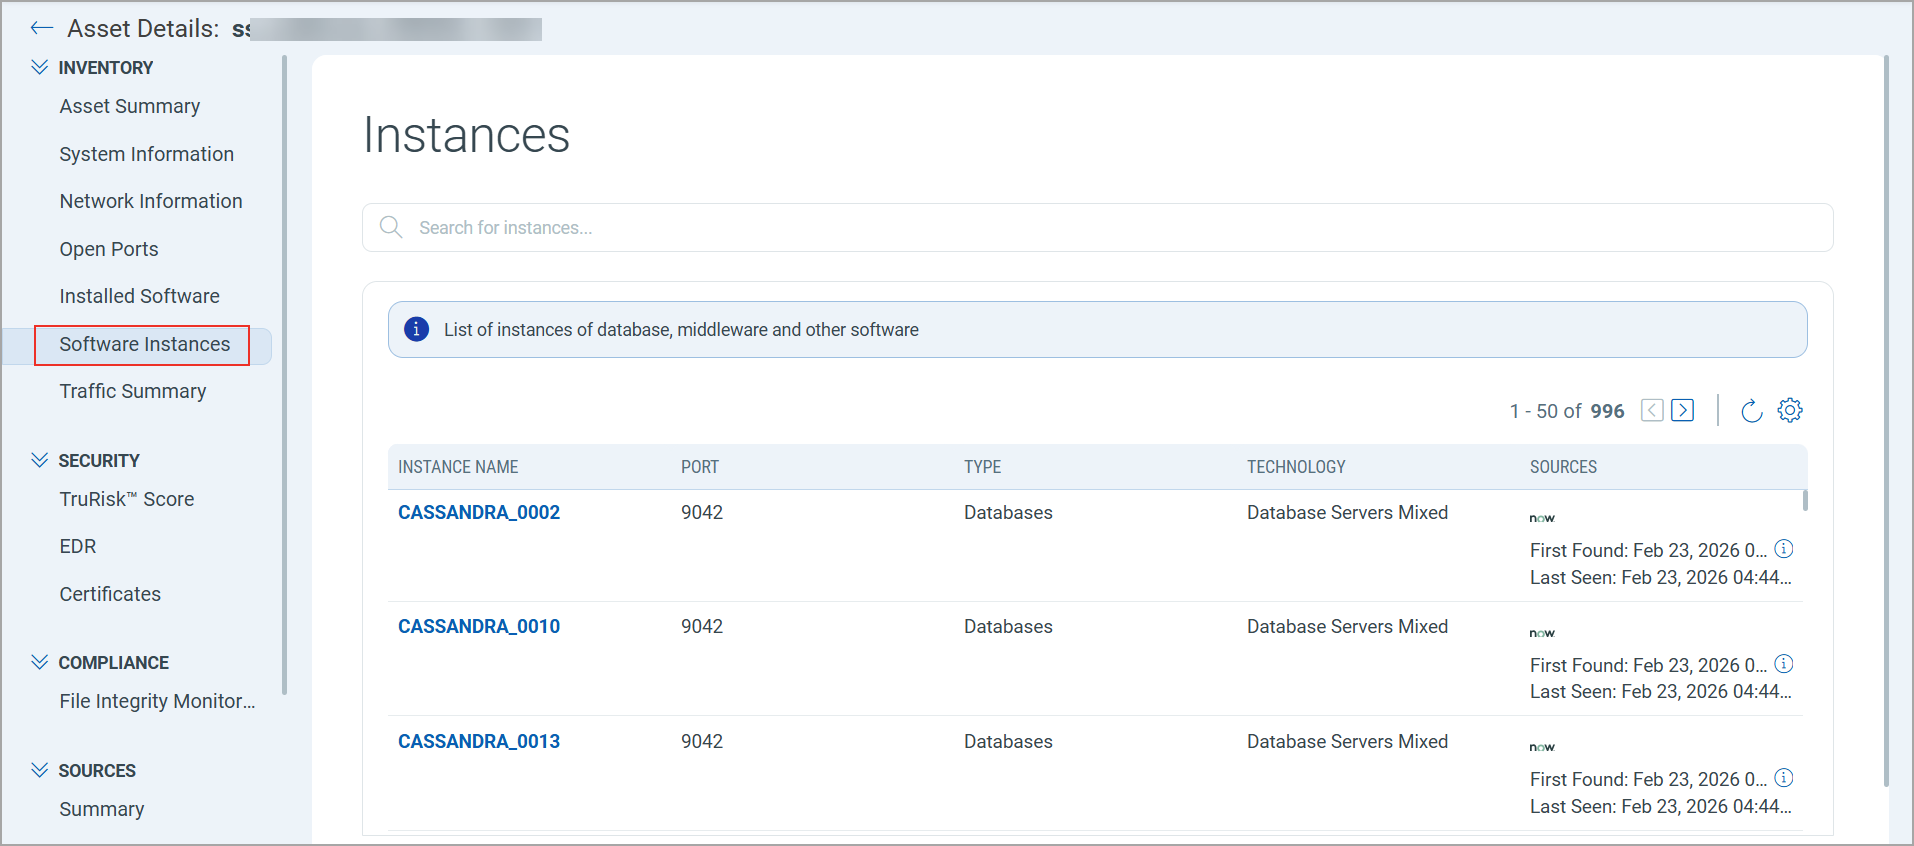Click info icon for CASSANDRA_0010 source
Screen dimensions: 1914x846
(x=1784, y=664)
